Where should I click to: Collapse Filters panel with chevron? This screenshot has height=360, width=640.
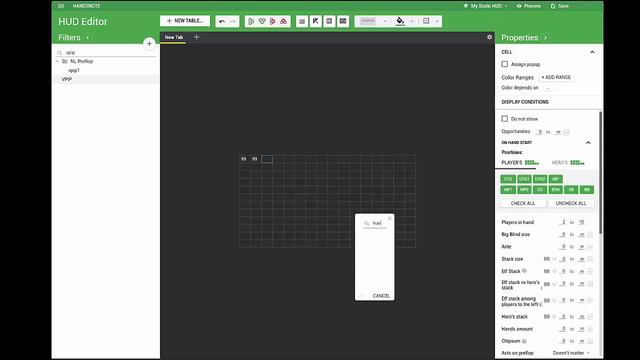(x=88, y=38)
